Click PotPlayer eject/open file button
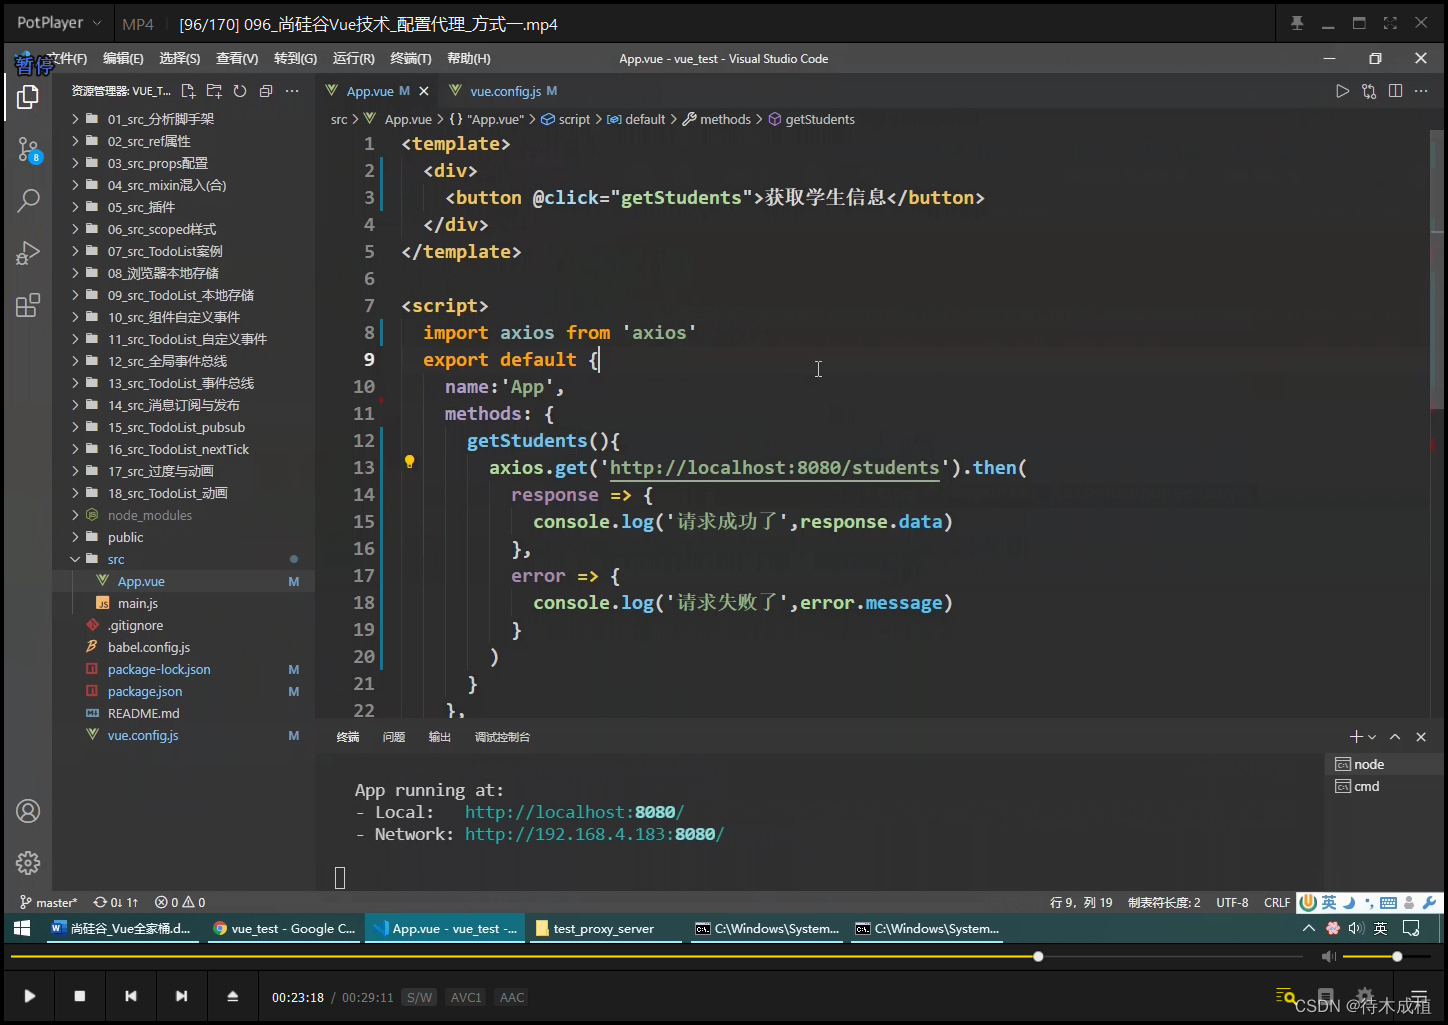The image size is (1448, 1025). [232, 996]
